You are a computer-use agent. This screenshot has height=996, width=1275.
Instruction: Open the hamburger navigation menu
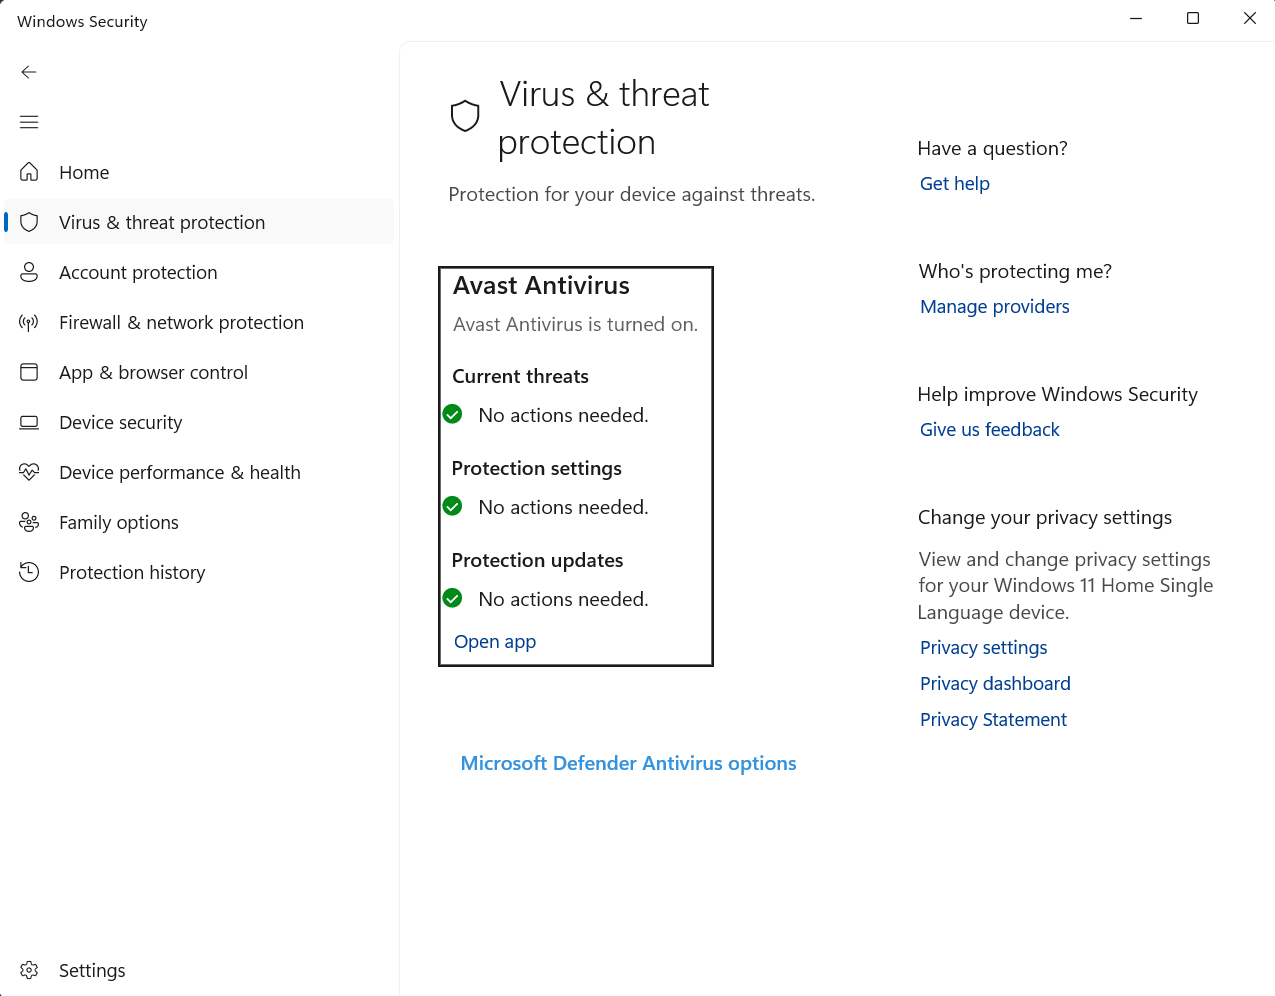pyautogui.click(x=29, y=121)
